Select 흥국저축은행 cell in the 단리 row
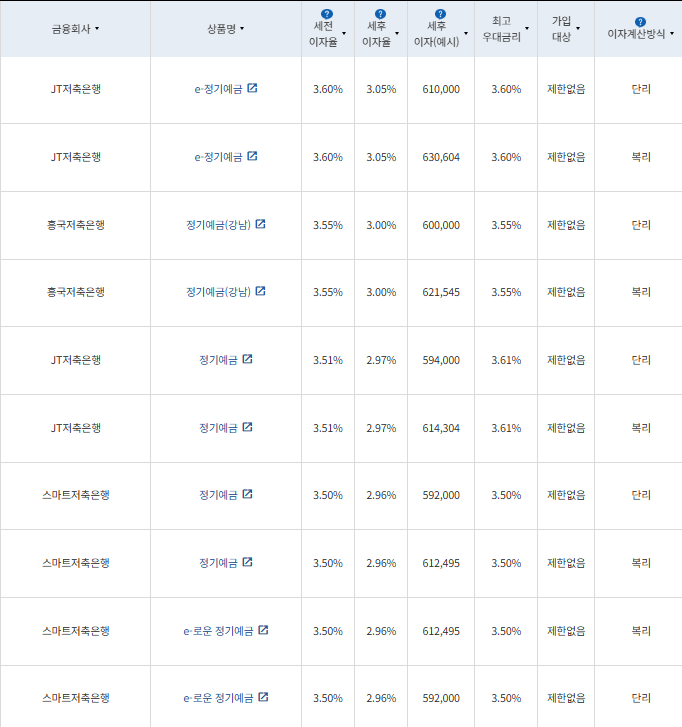682x727 pixels. pos(76,225)
